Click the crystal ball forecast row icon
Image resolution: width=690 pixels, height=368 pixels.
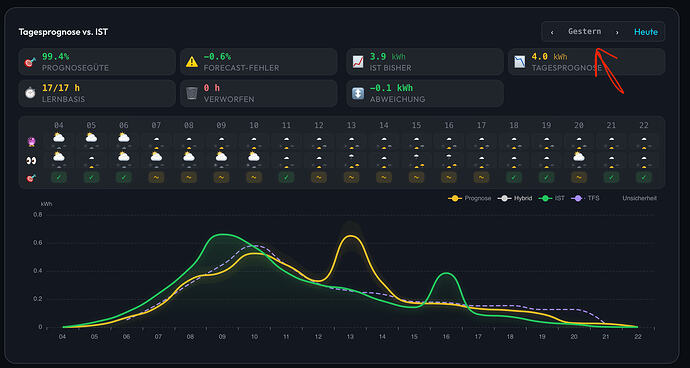click(31, 142)
